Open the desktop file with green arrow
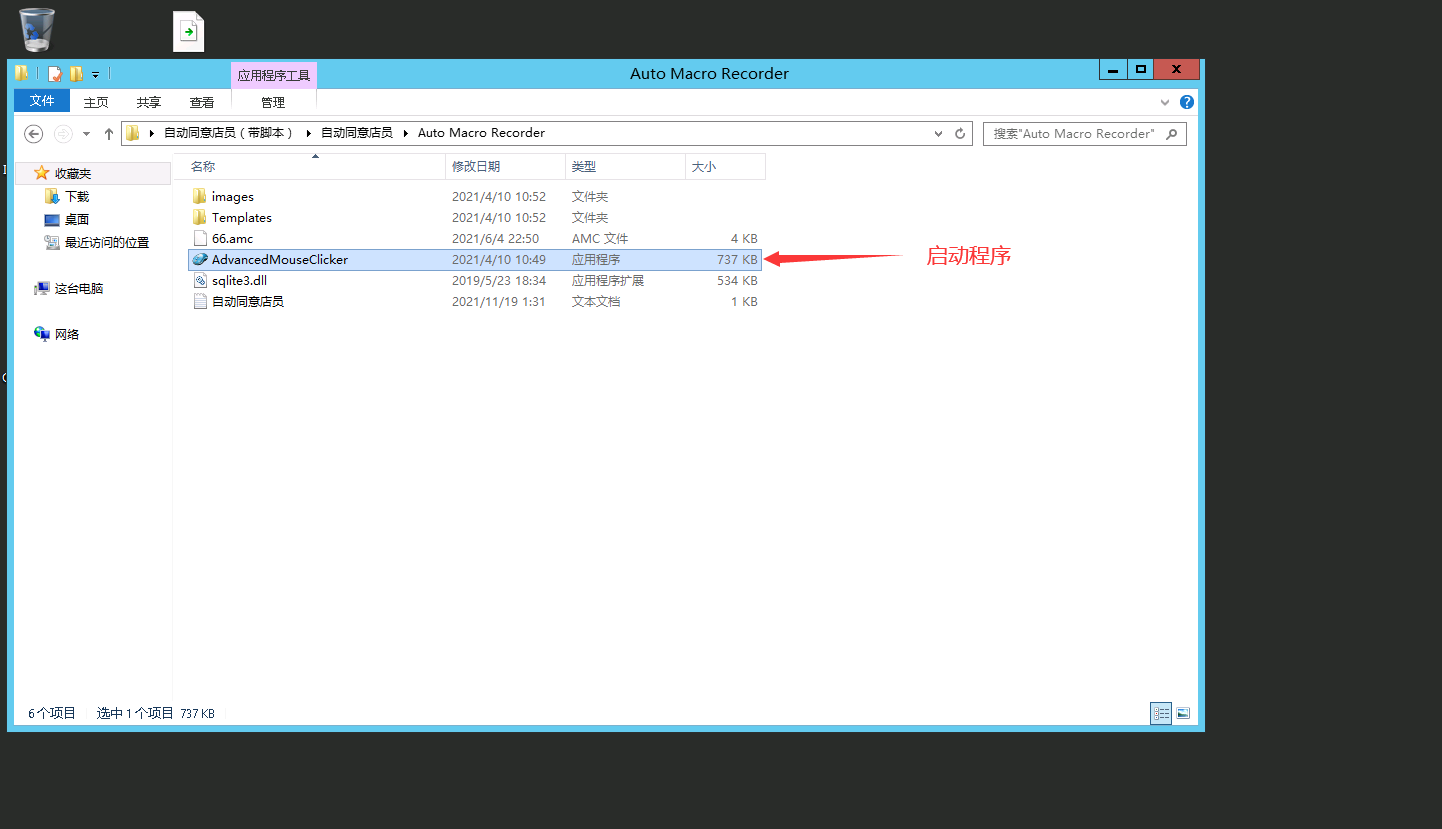 (189, 31)
